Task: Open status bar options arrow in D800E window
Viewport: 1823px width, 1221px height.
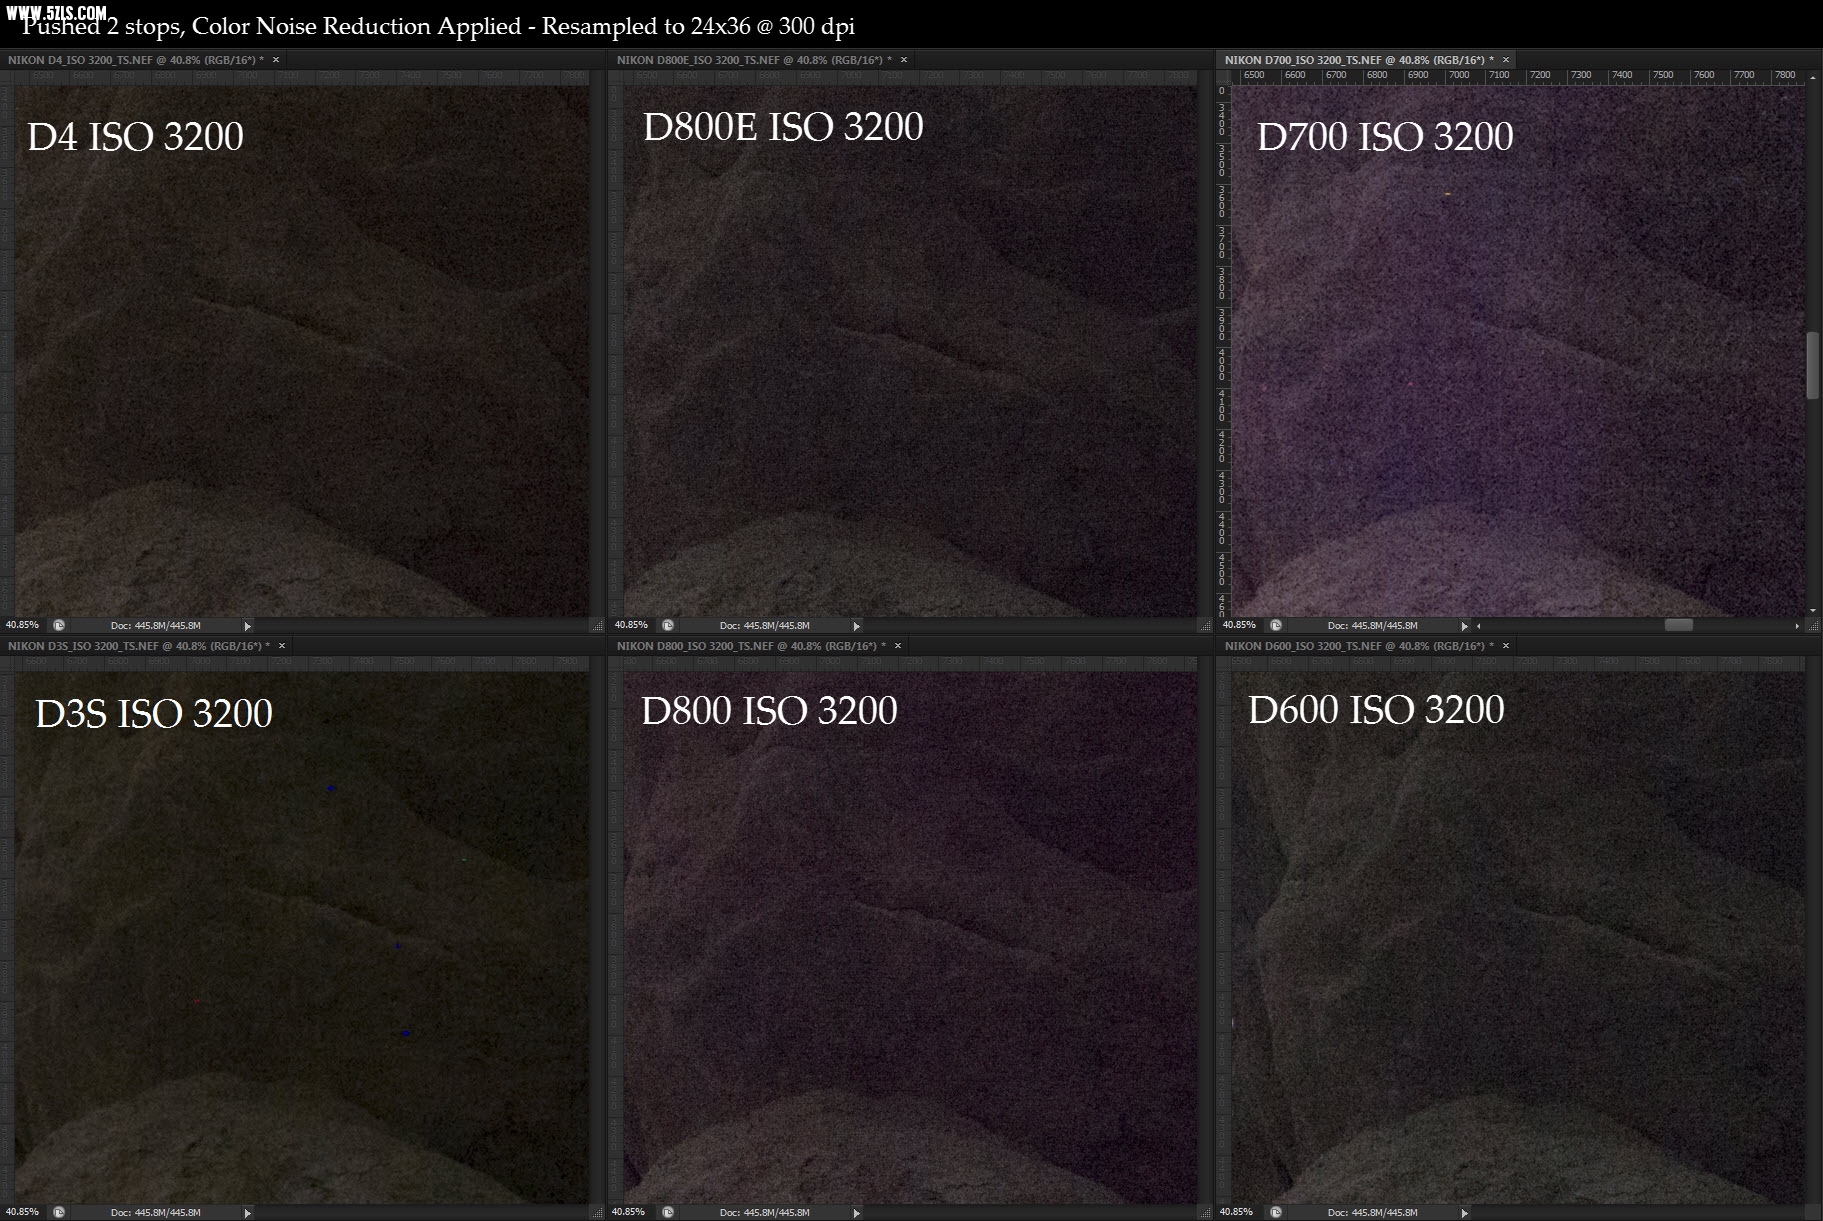Action: (856, 626)
